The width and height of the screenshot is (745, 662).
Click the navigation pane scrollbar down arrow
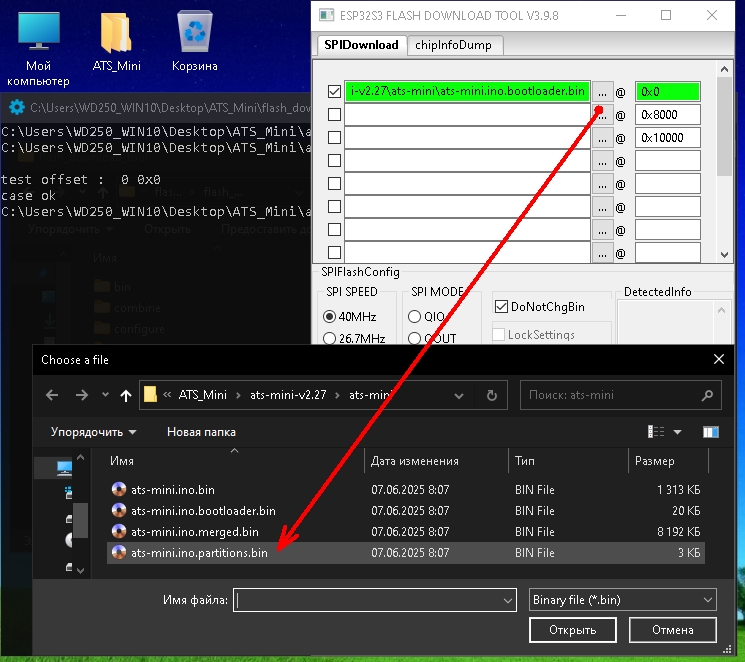(80, 570)
